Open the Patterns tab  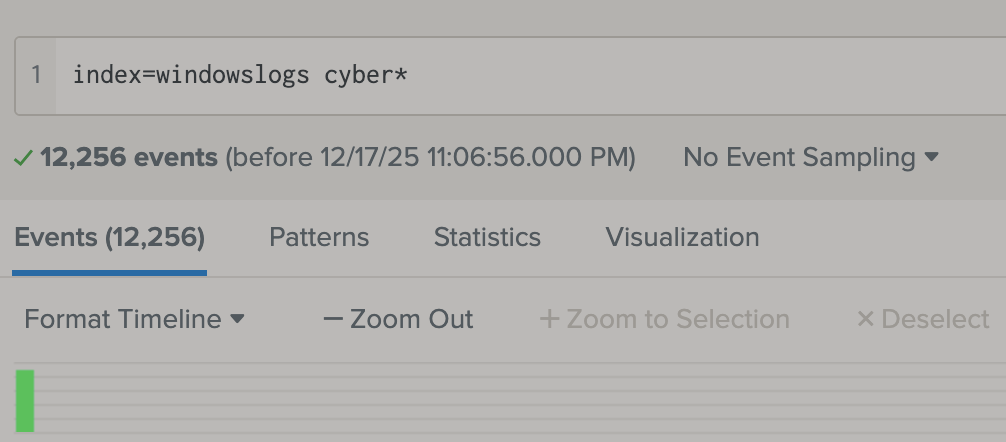pyautogui.click(x=319, y=238)
